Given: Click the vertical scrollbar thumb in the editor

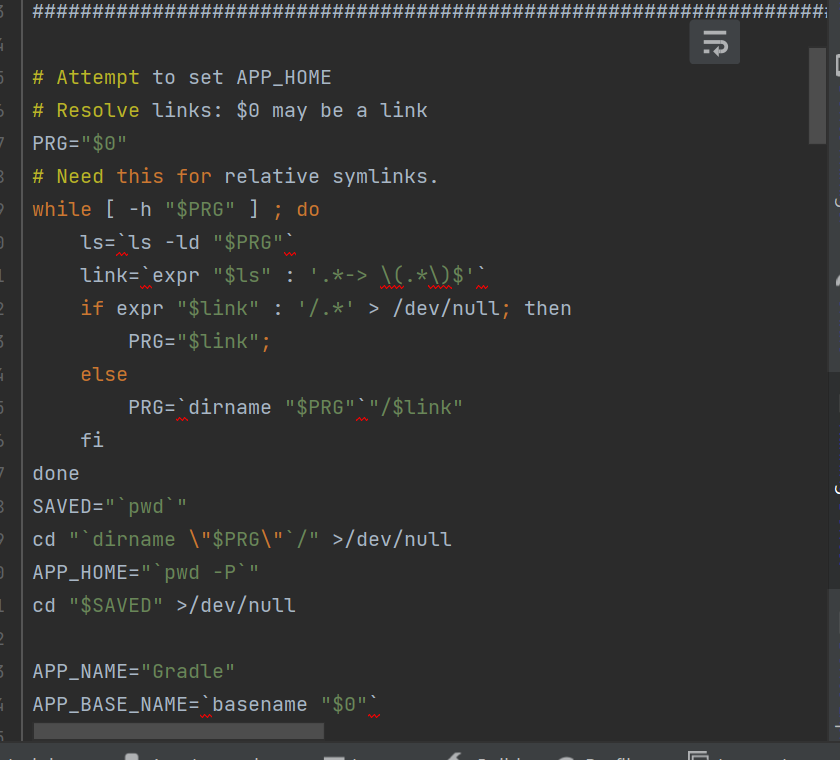Looking at the screenshot, I should [x=817, y=96].
